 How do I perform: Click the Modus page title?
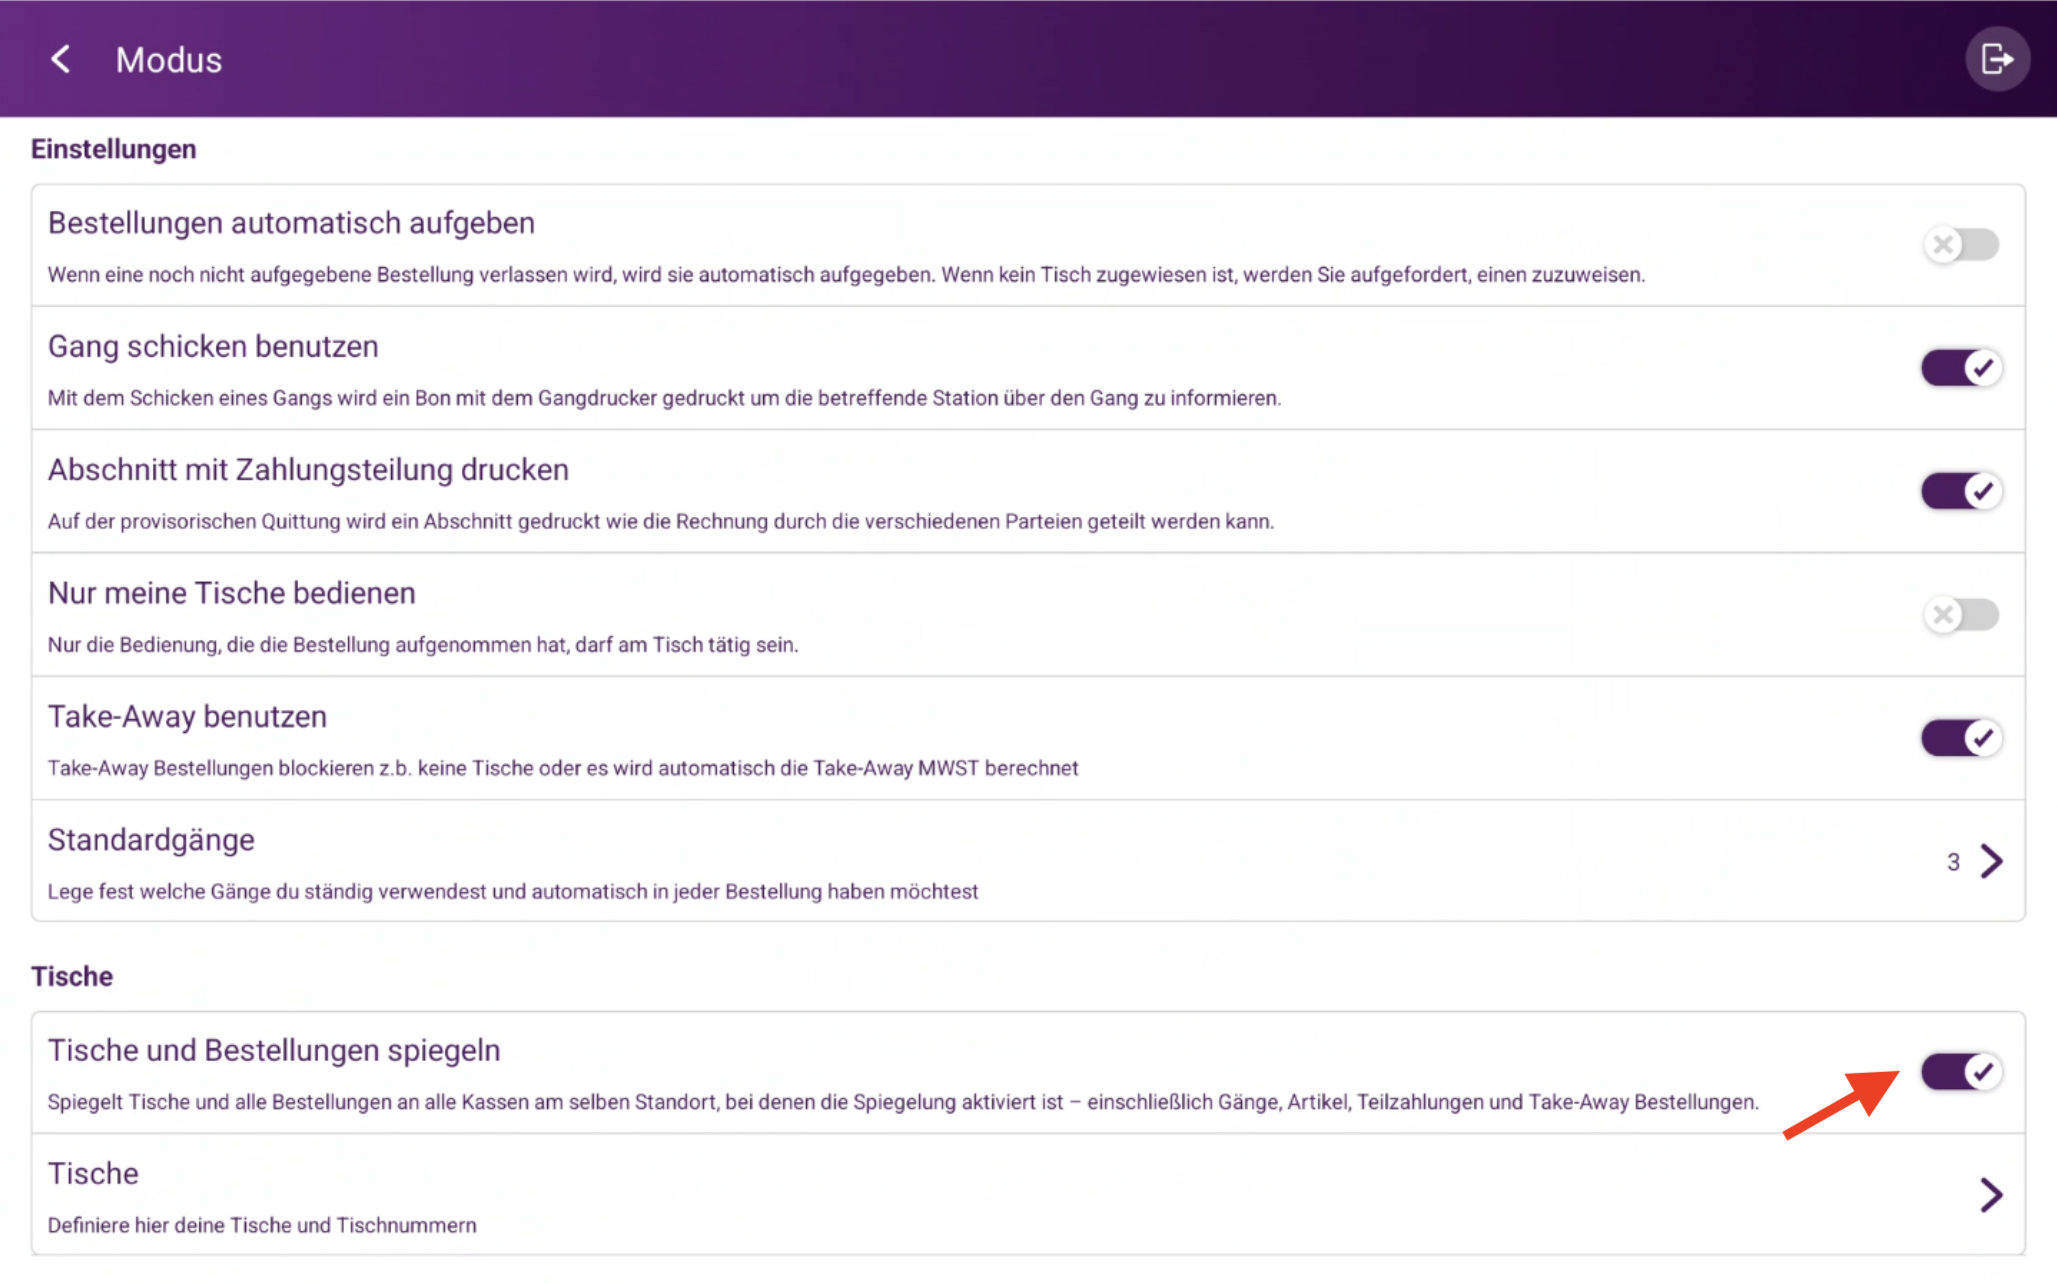[169, 60]
